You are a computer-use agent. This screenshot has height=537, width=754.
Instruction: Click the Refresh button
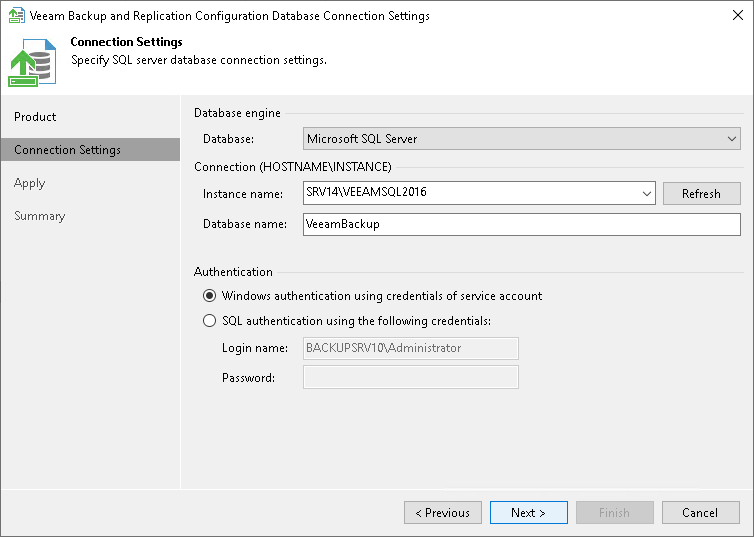coord(702,193)
